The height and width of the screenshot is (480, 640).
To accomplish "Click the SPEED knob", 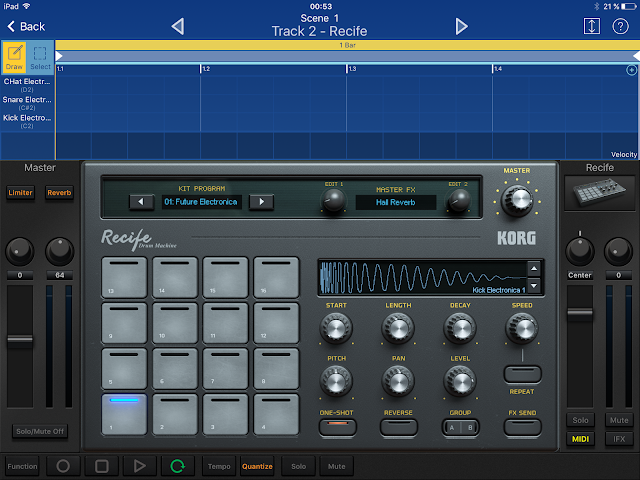I will tap(522, 329).
